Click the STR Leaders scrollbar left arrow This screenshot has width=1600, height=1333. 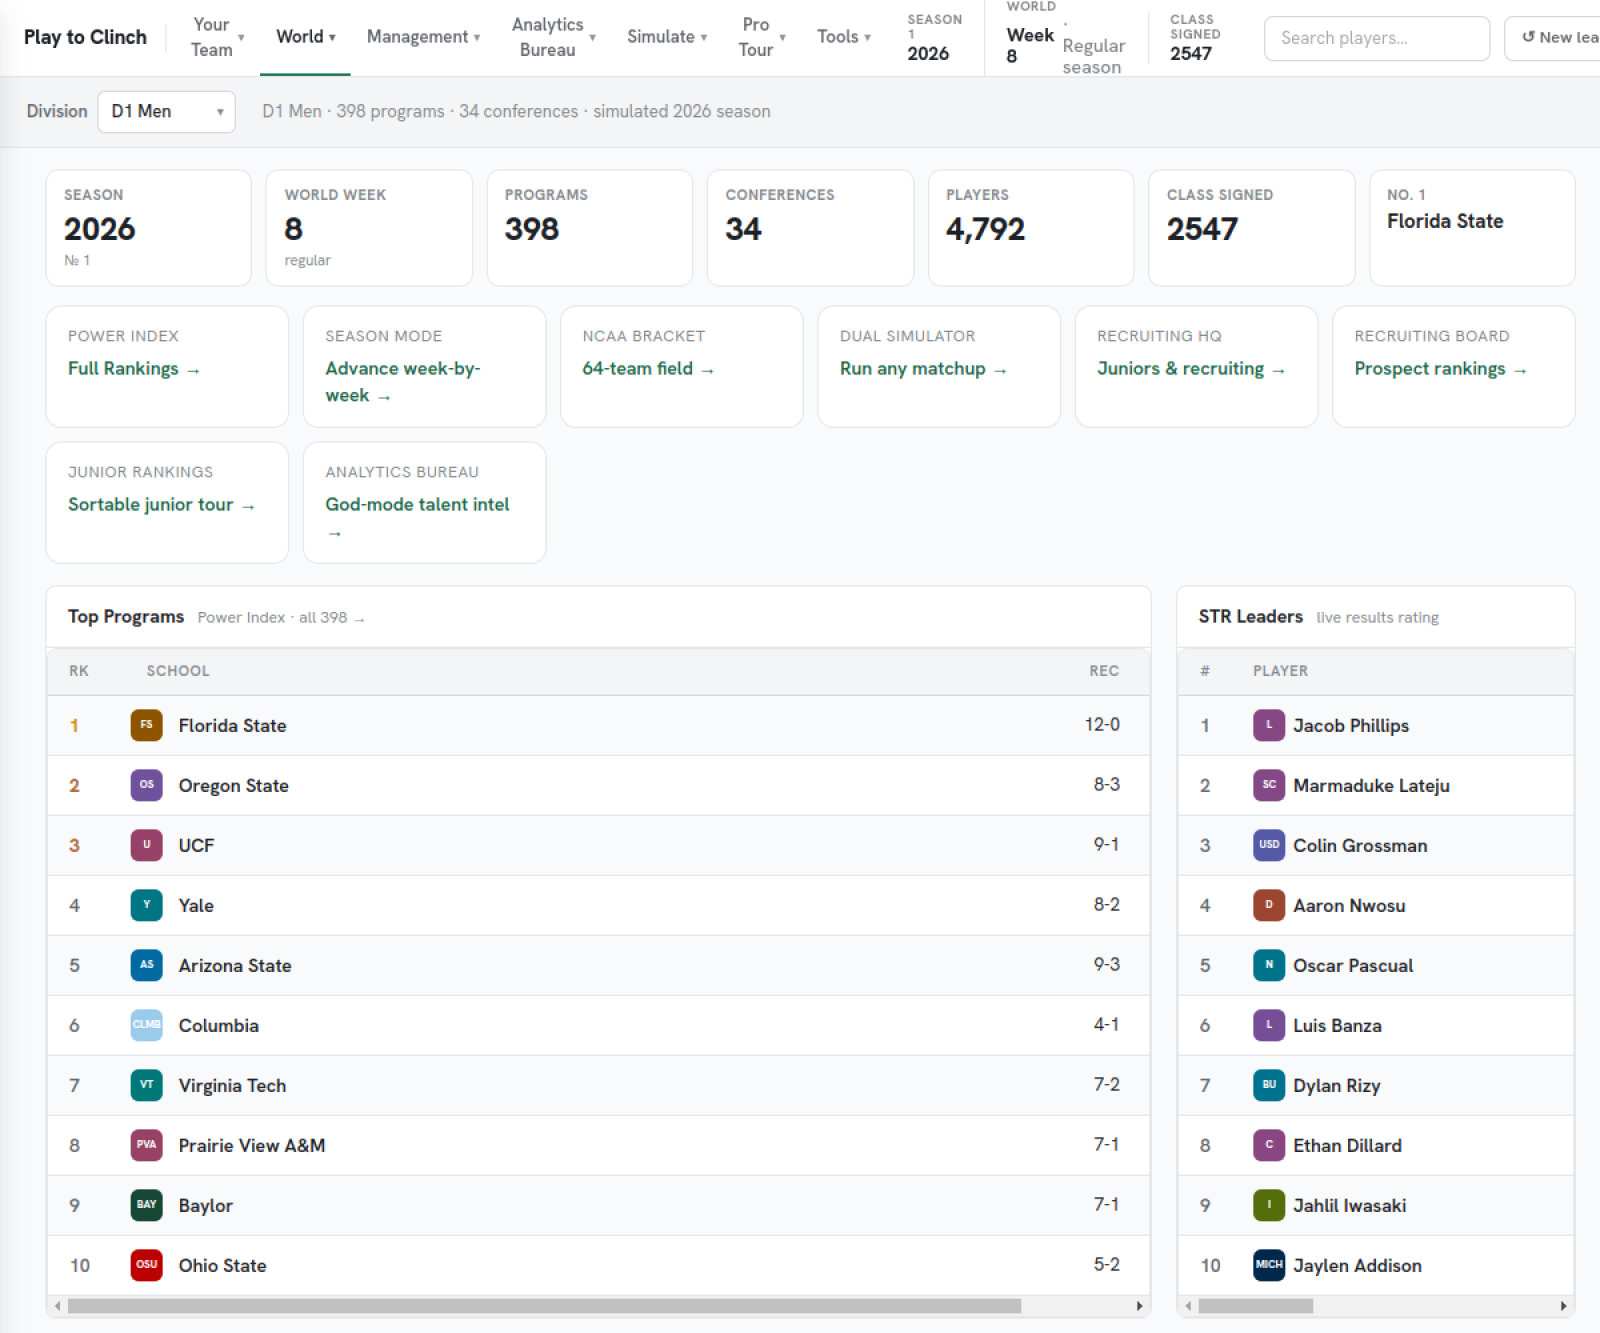tap(1188, 1306)
